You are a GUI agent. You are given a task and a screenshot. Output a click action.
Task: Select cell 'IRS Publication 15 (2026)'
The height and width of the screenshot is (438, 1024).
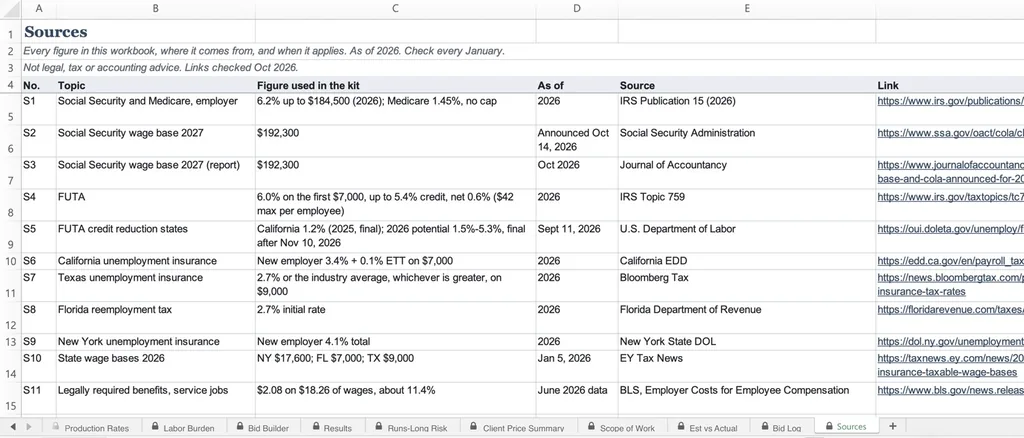point(746,109)
